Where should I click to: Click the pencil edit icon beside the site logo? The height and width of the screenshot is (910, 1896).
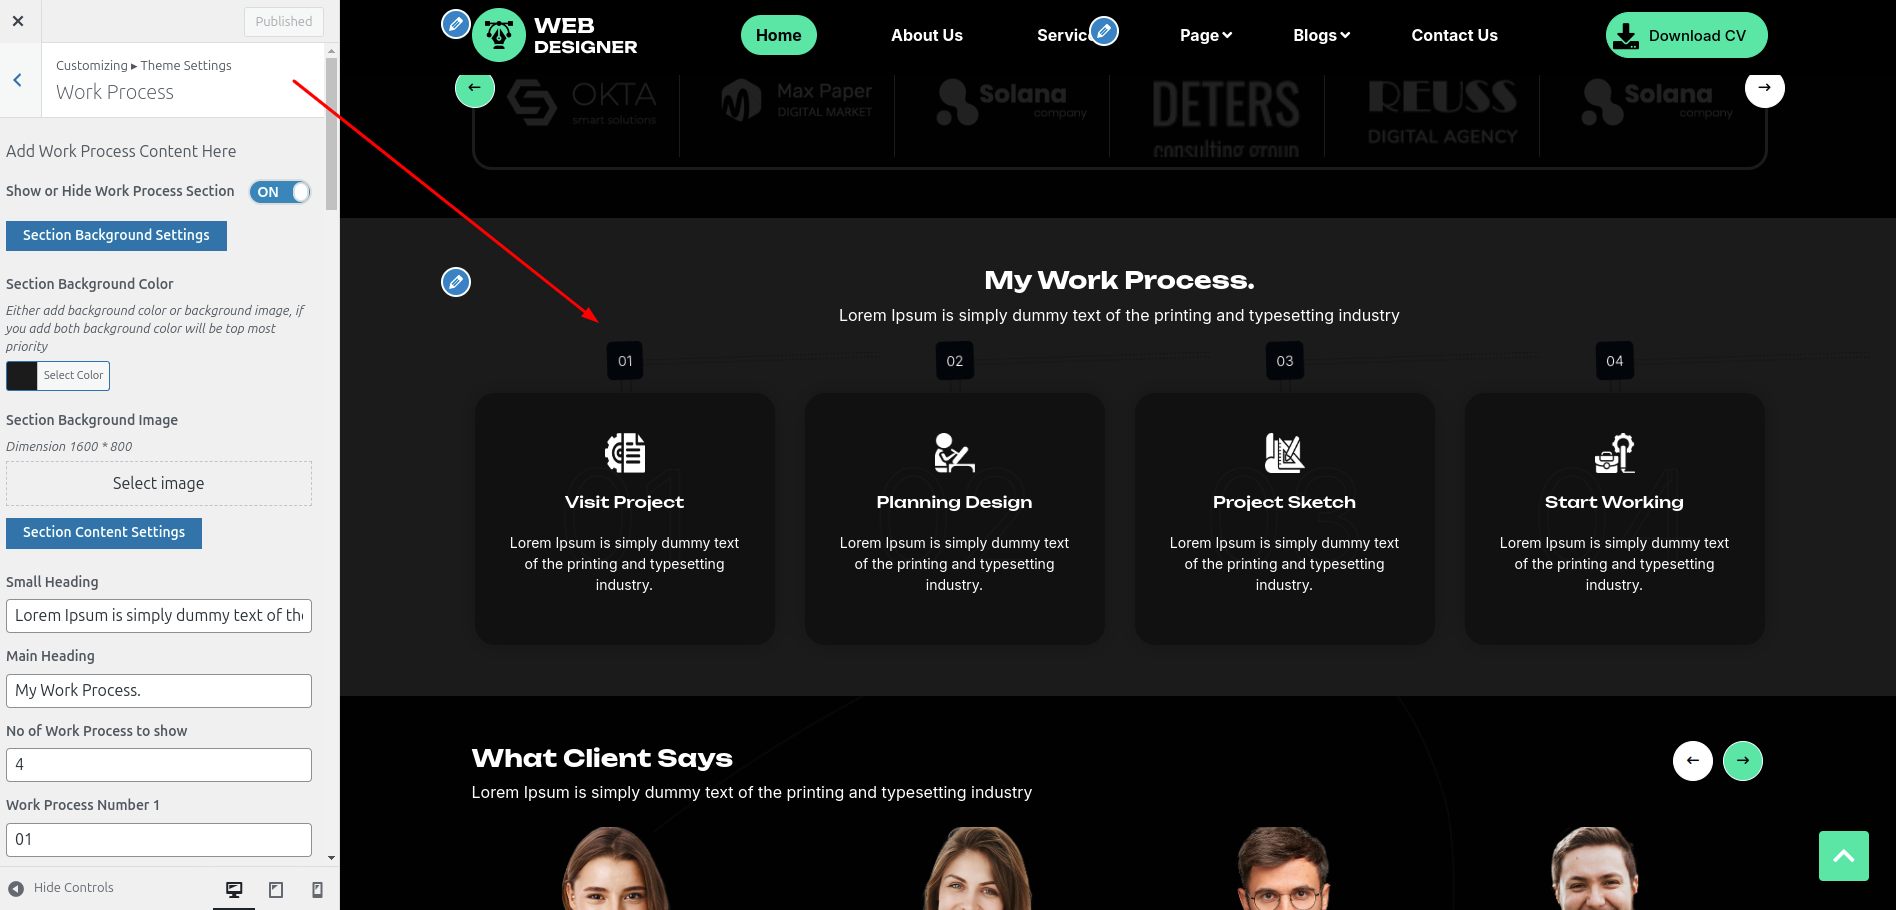coord(456,25)
